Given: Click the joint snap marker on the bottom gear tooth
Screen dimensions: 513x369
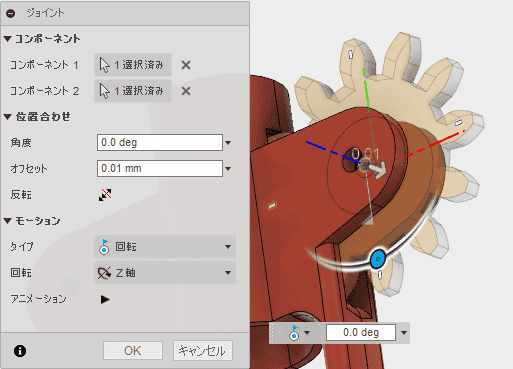Looking at the screenshot, I should [x=380, y=275].
